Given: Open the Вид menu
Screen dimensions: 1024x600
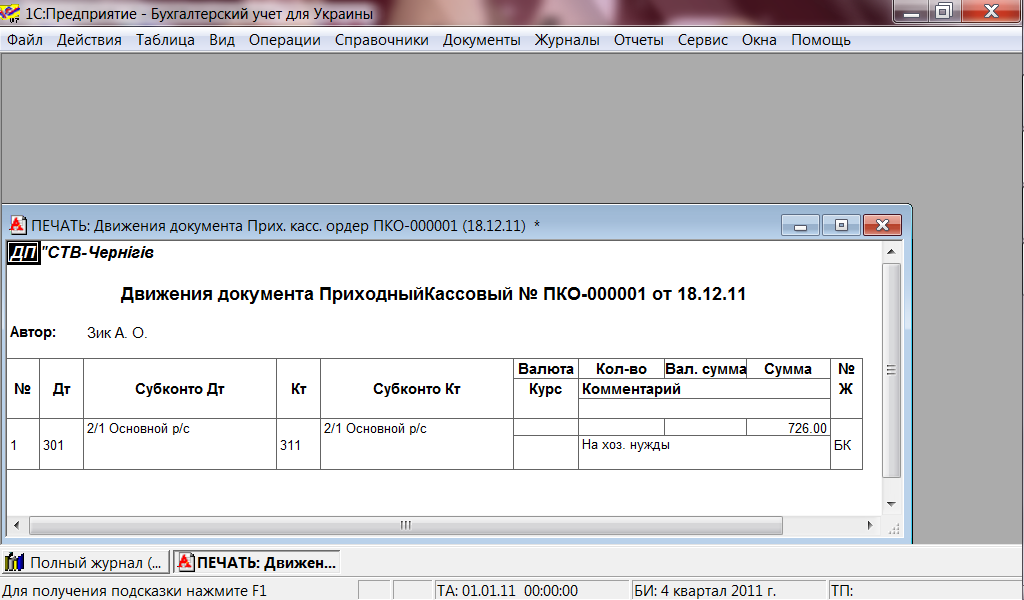Looking at the screenshot, I should (x=222, y=40).
